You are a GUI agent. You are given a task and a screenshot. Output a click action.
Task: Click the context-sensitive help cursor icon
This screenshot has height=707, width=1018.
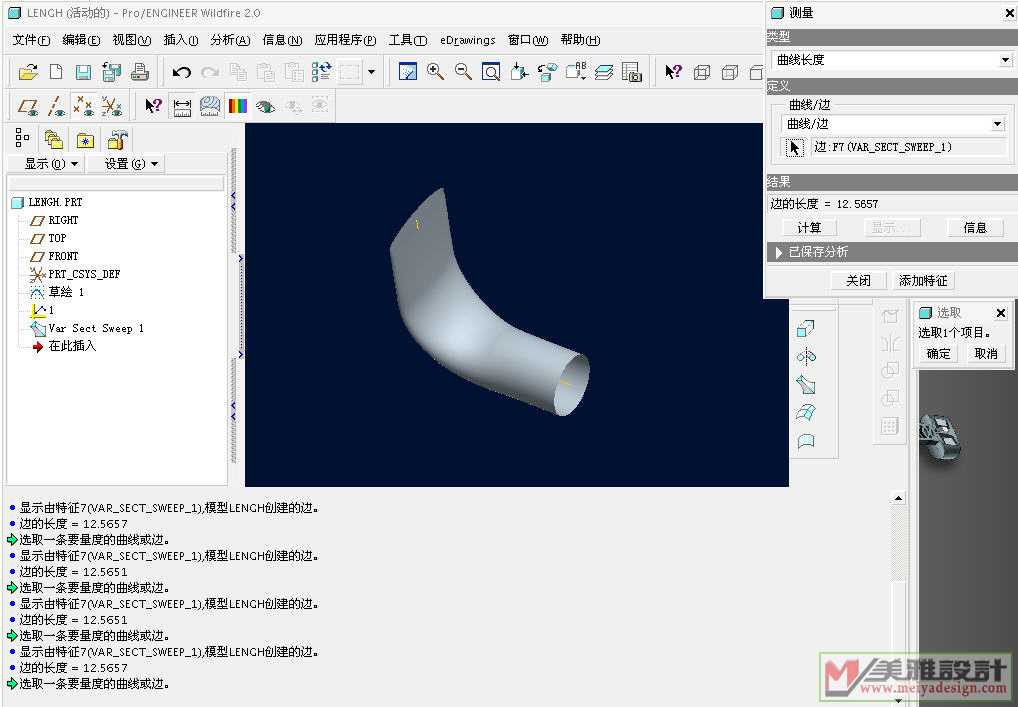(x=673, y=71)
